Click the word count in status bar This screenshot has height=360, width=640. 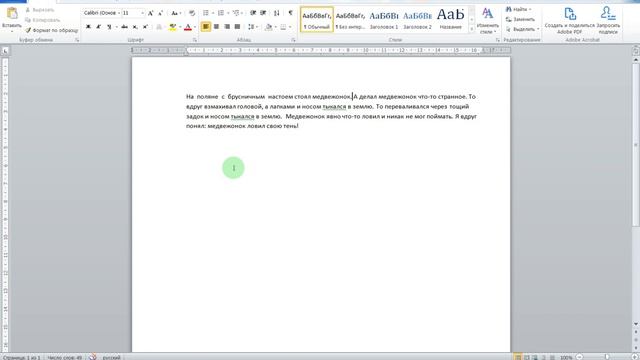(64, 358)
